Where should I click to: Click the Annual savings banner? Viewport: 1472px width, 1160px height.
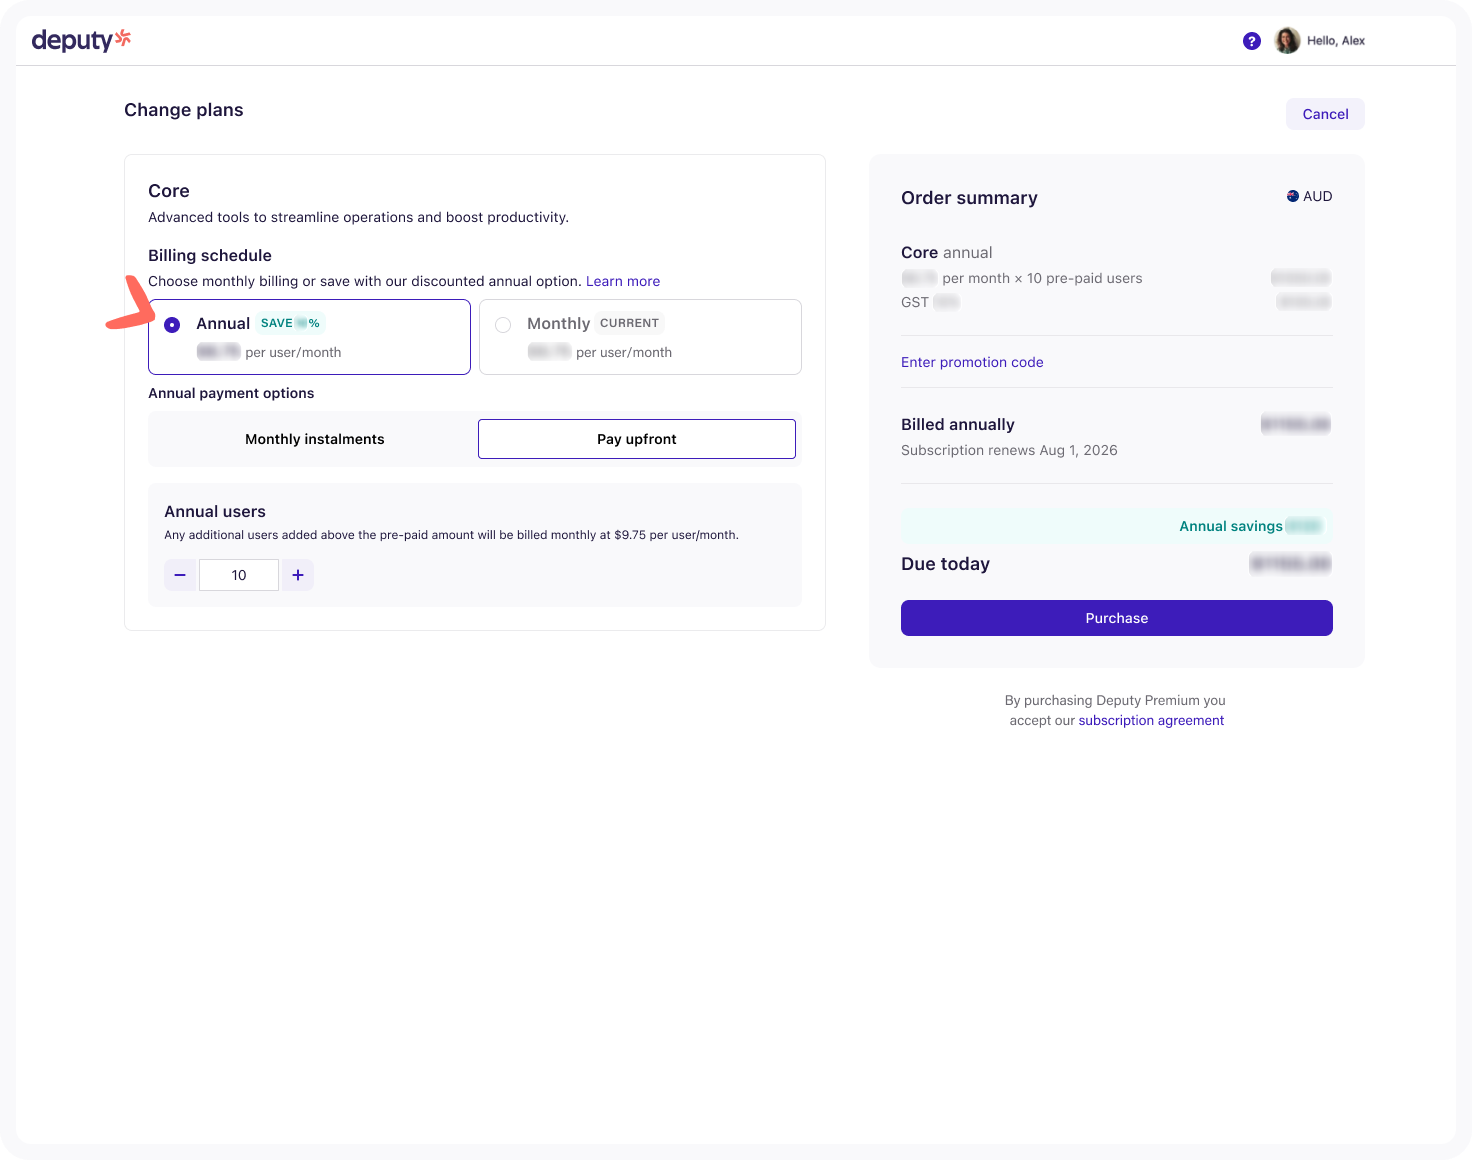click(1116, 526)
